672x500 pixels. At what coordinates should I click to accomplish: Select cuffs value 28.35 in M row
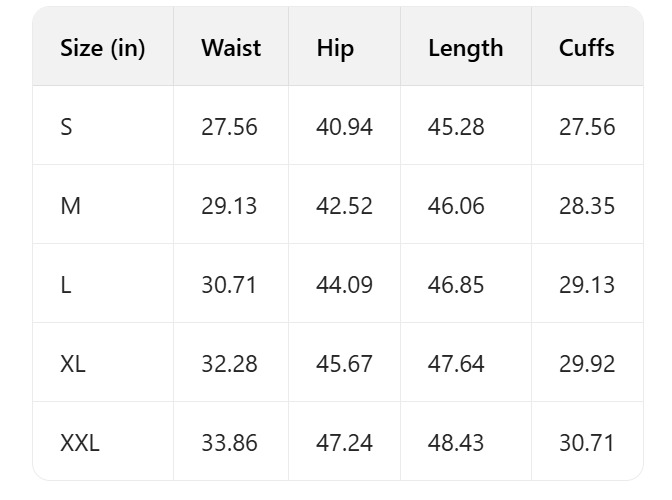587,206
